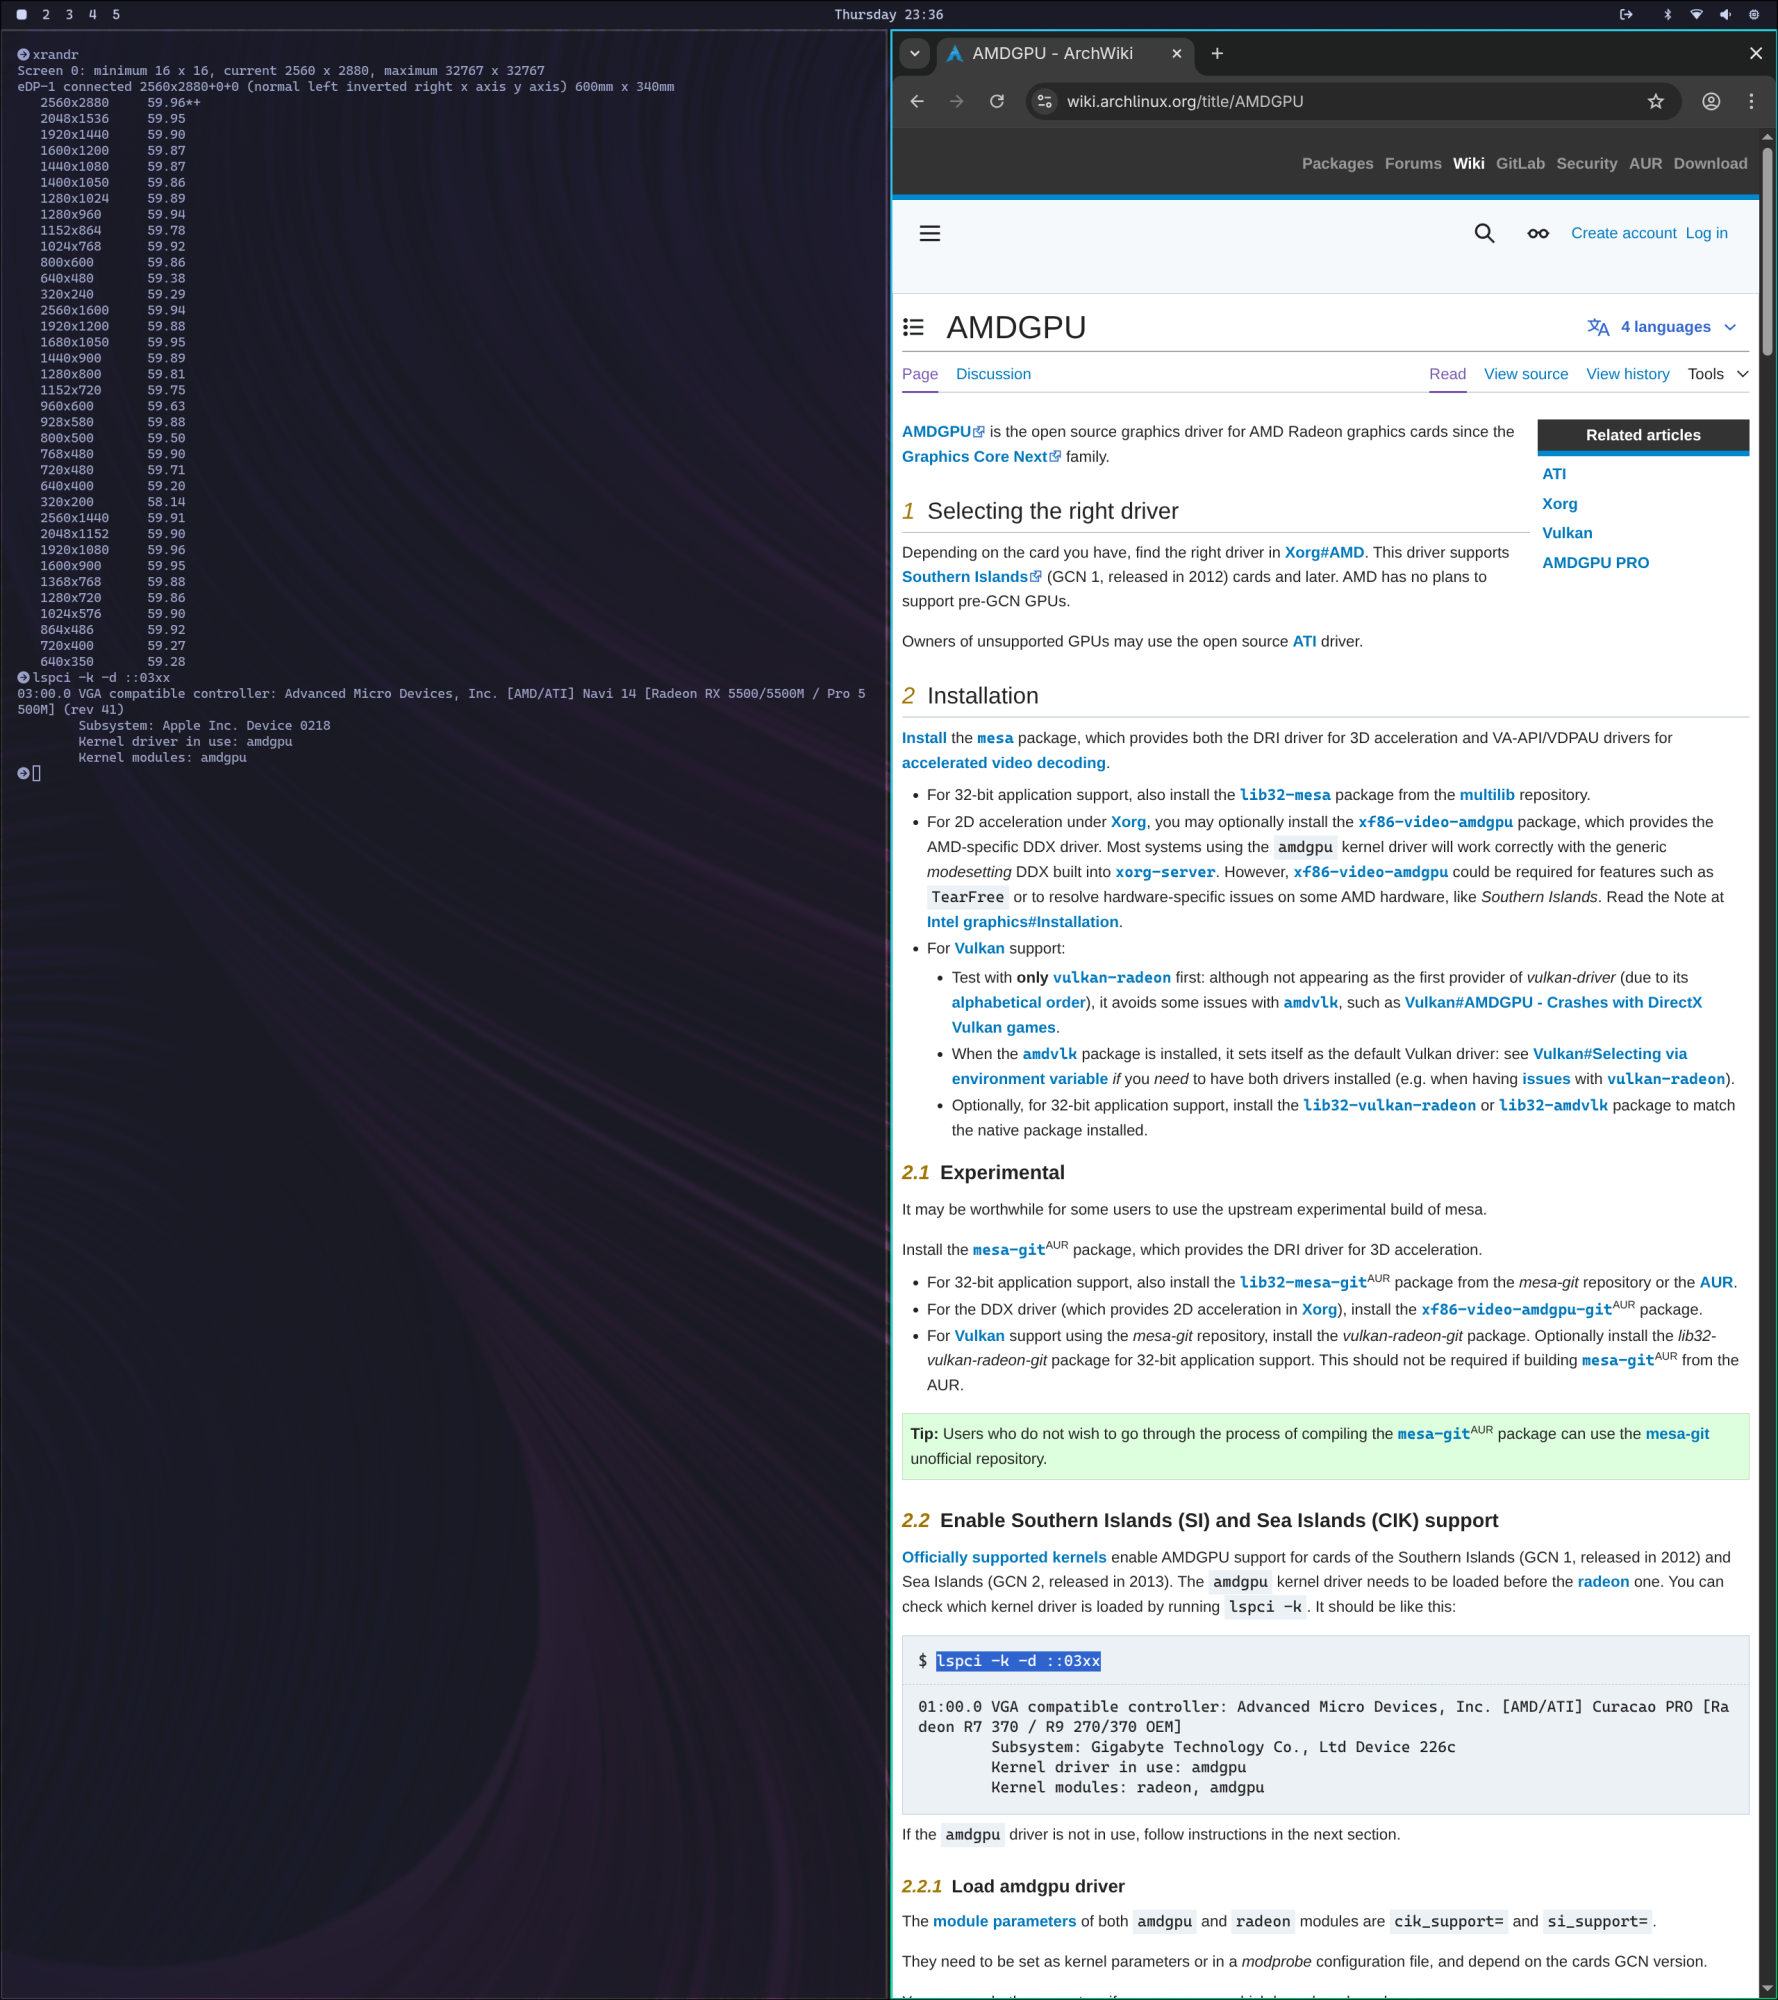Open the Vulkan related article
The height and width of the screenshot is (2000, 1778).
(1567, 533)
